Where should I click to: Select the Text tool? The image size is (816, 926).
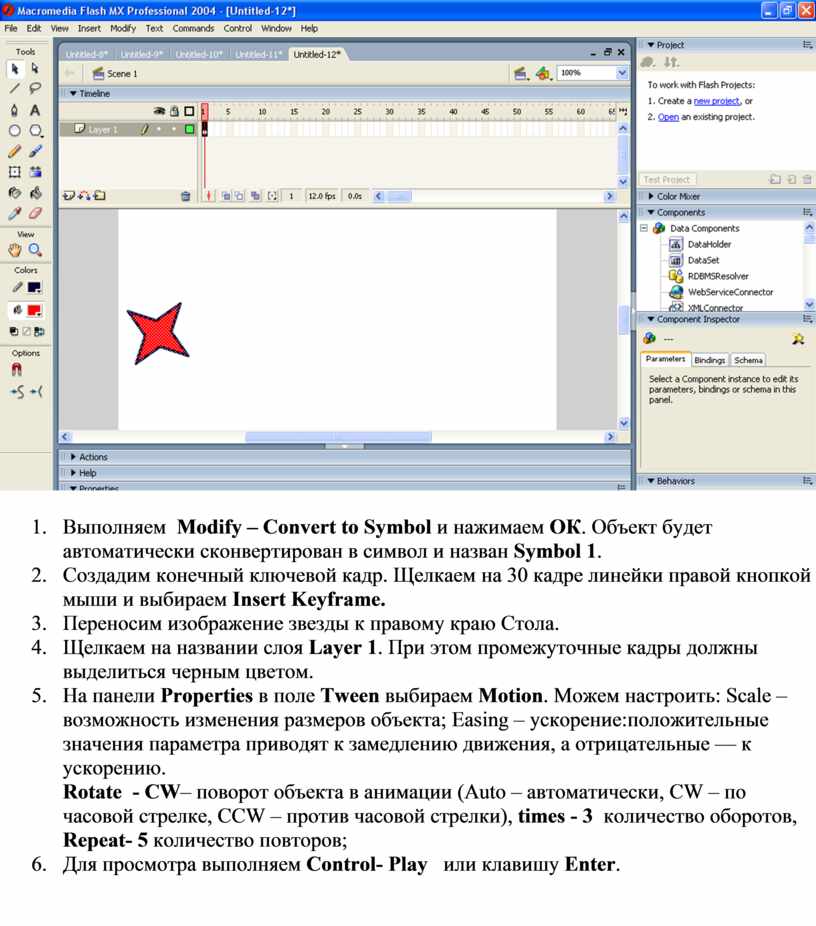point(35,110)
